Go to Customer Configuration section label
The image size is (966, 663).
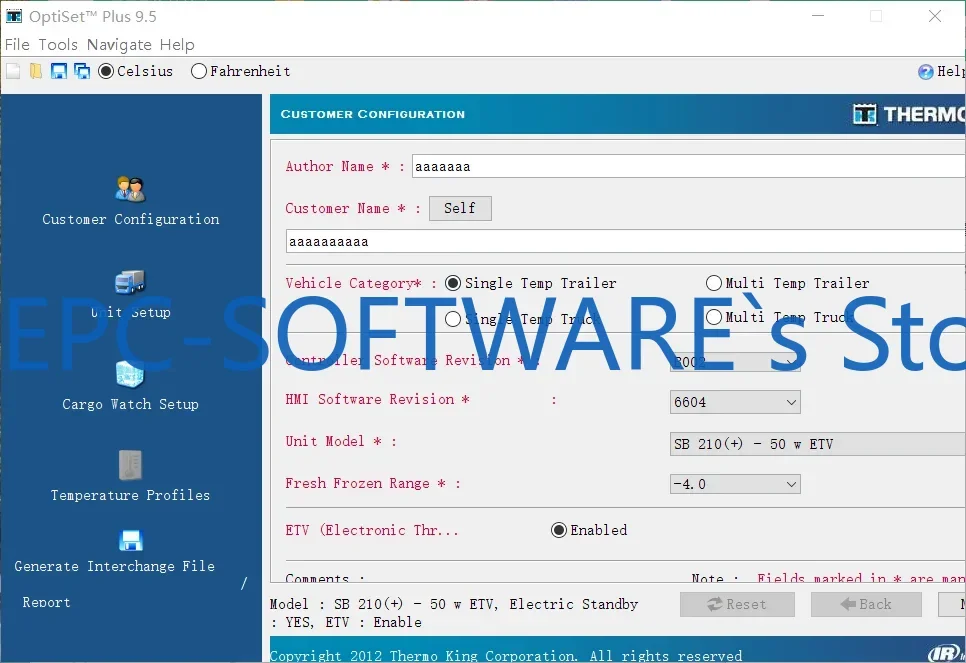(x=131, y=219)
